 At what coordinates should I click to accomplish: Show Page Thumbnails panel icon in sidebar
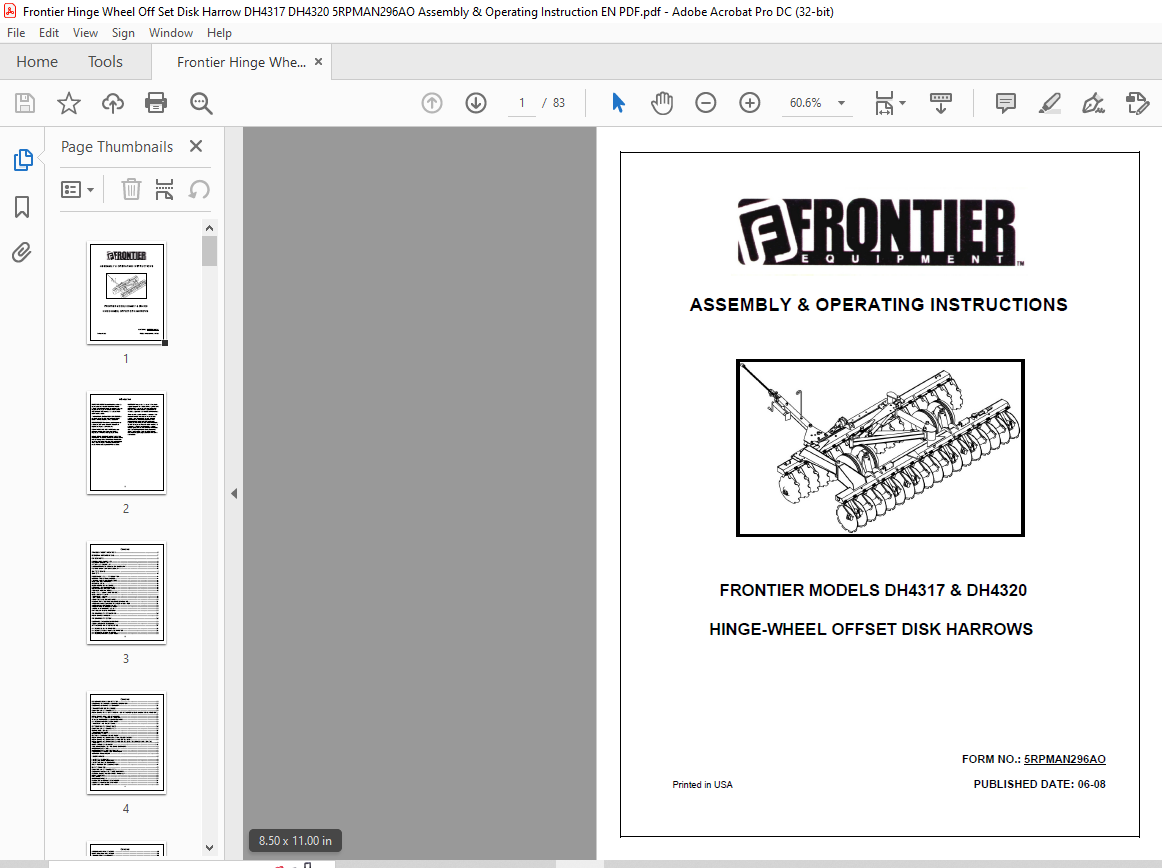tap(23, 159)
